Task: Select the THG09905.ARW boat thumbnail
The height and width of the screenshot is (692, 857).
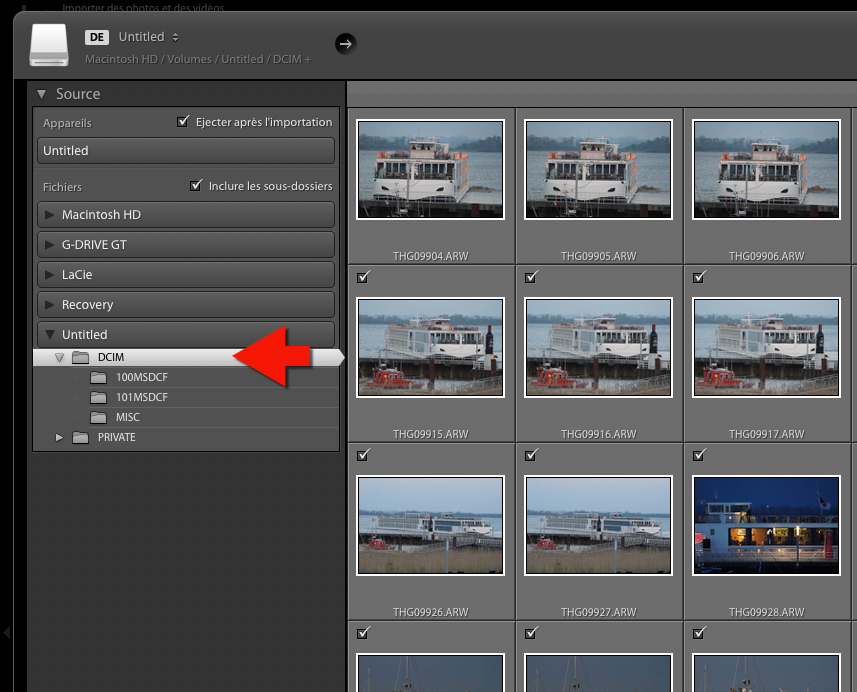Action: 598,169
